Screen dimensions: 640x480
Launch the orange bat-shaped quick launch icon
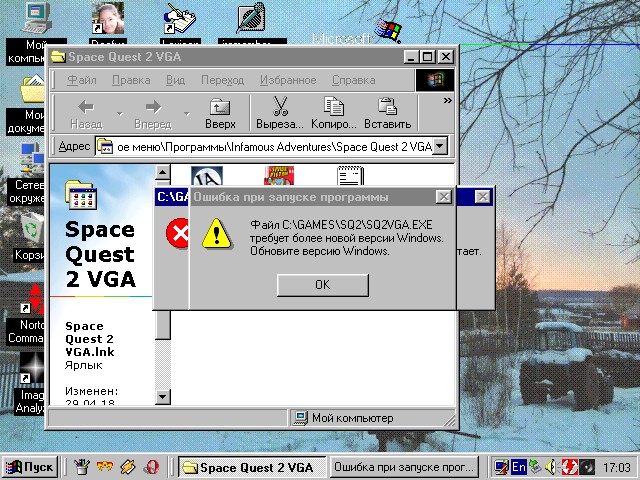click(104, 466)
